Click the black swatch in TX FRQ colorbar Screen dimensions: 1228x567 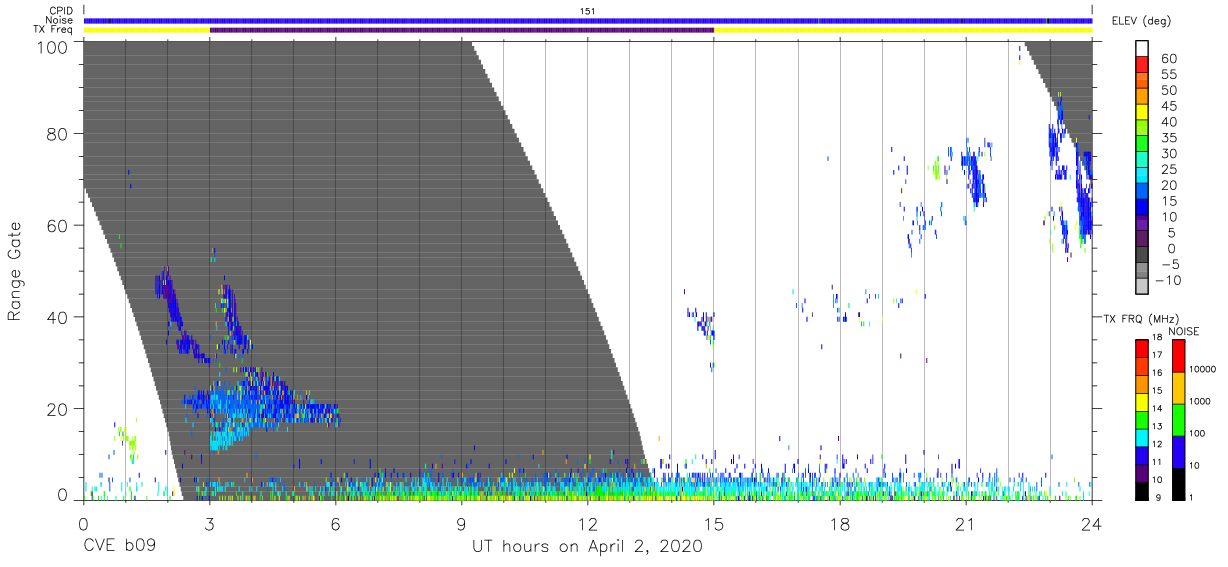click(1142, 491)
